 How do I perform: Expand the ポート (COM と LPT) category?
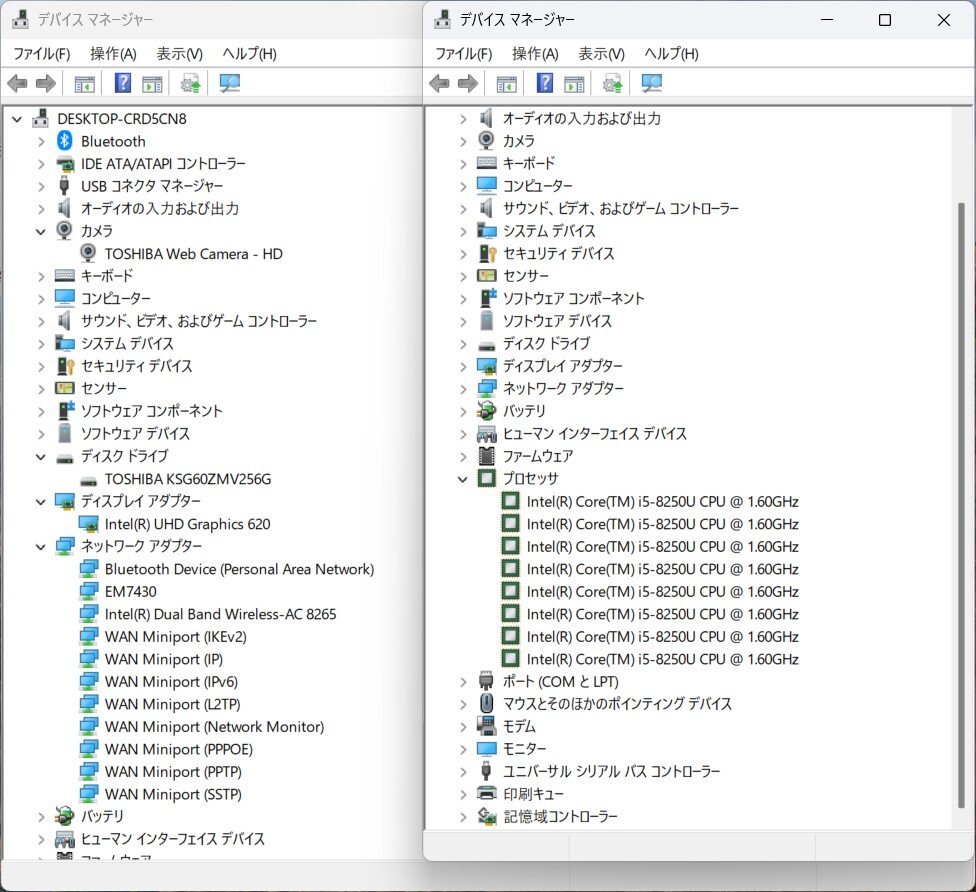click(463, 682)
